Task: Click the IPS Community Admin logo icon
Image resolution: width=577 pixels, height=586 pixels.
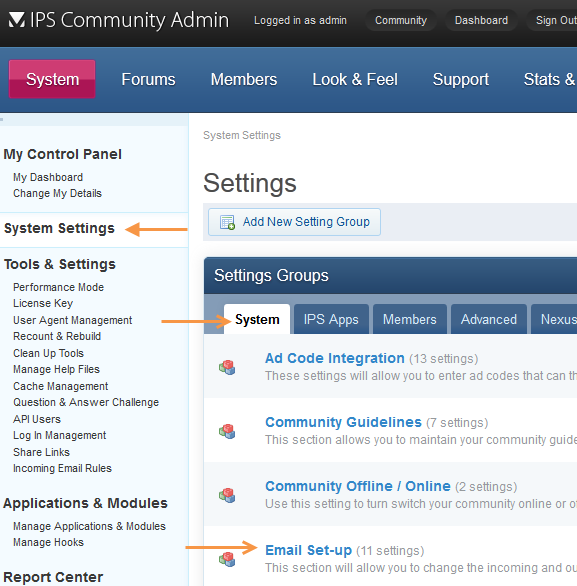Action: [17, 20]
